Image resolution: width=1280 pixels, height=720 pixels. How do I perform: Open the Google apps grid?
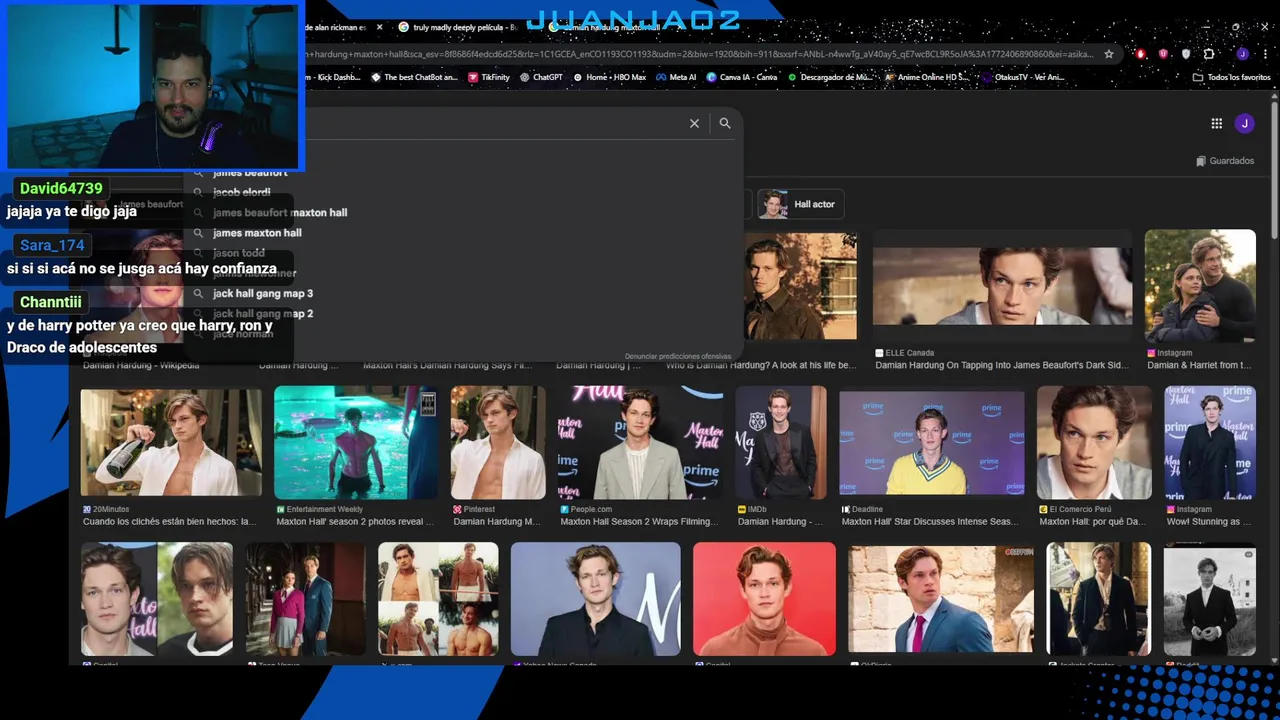click(1216, 123)
